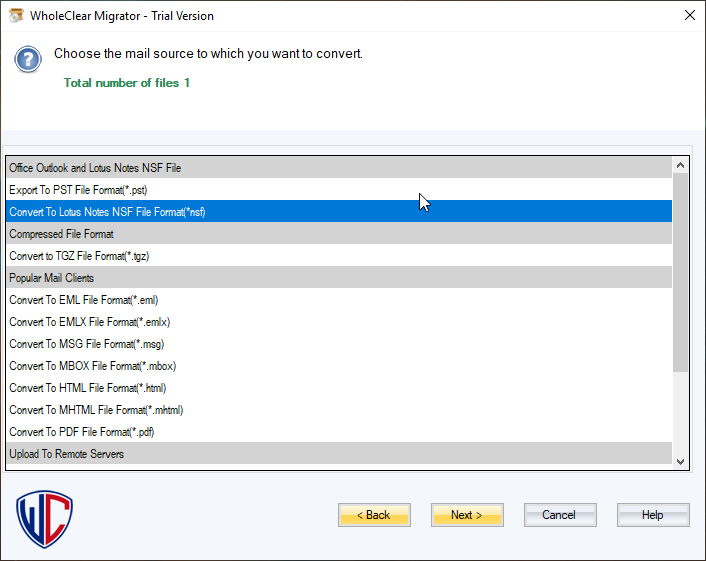The image size is (706, 561).
Task: Cancel the migration wizard
Action: [x=560, y=515]
